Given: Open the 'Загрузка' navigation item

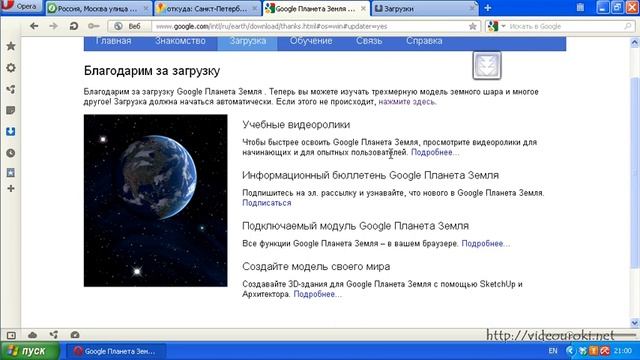Looking at the screenshot, I should click(x=248, y=41).
